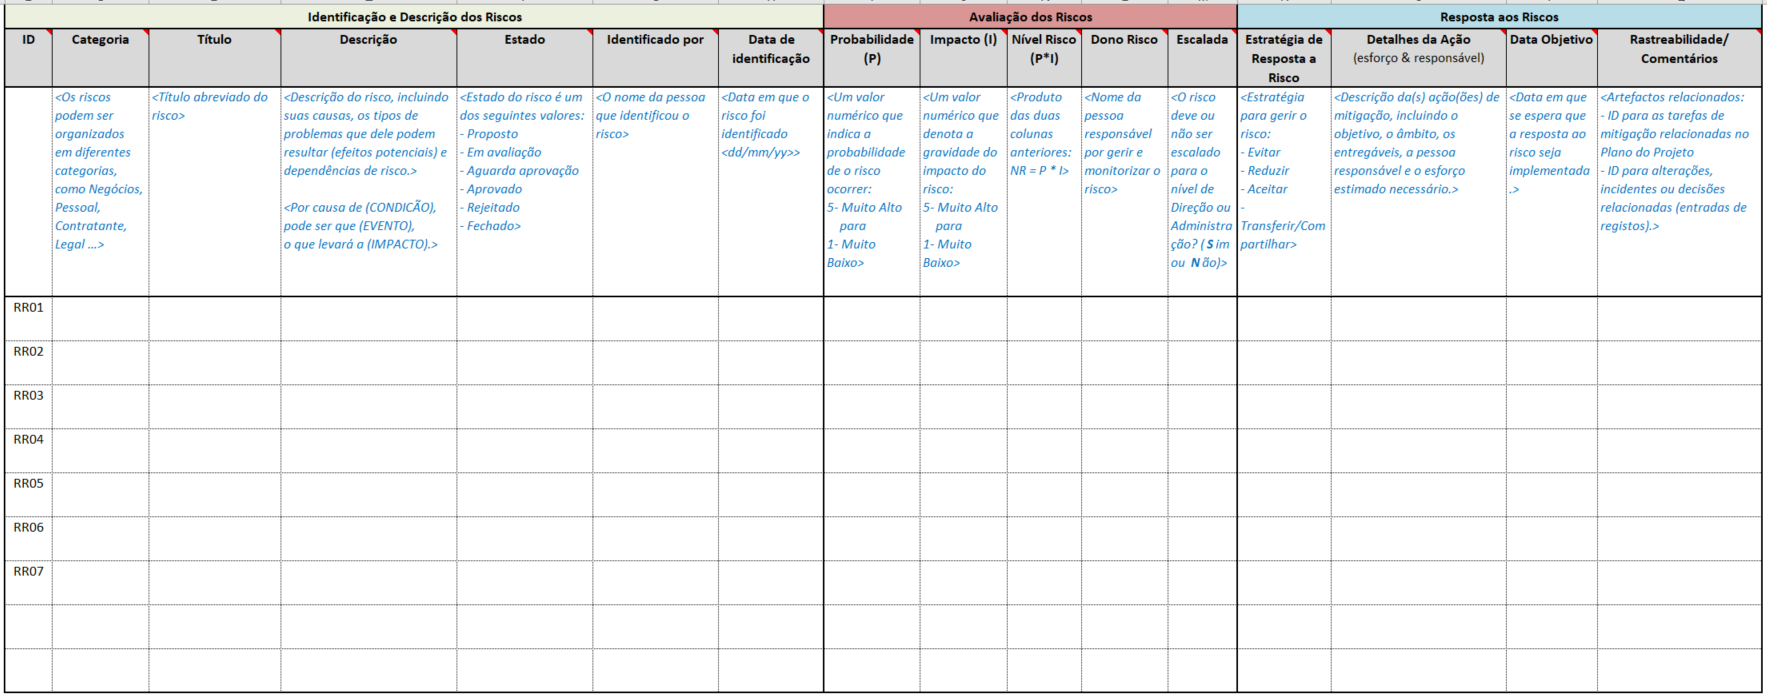This screenshot has width=1767, height=695.
Task: Click the Estado instructions cell listing 'Proposto'
Action: (x=524, y=190)
